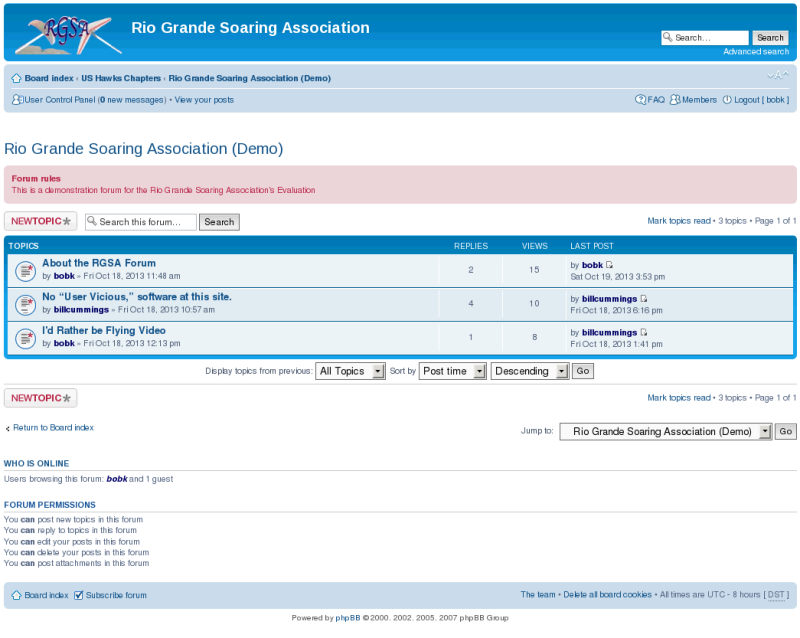Click the Board index home icon in breadcrumb
Viewport: 800px width, 638px height.
pos(16,78)
